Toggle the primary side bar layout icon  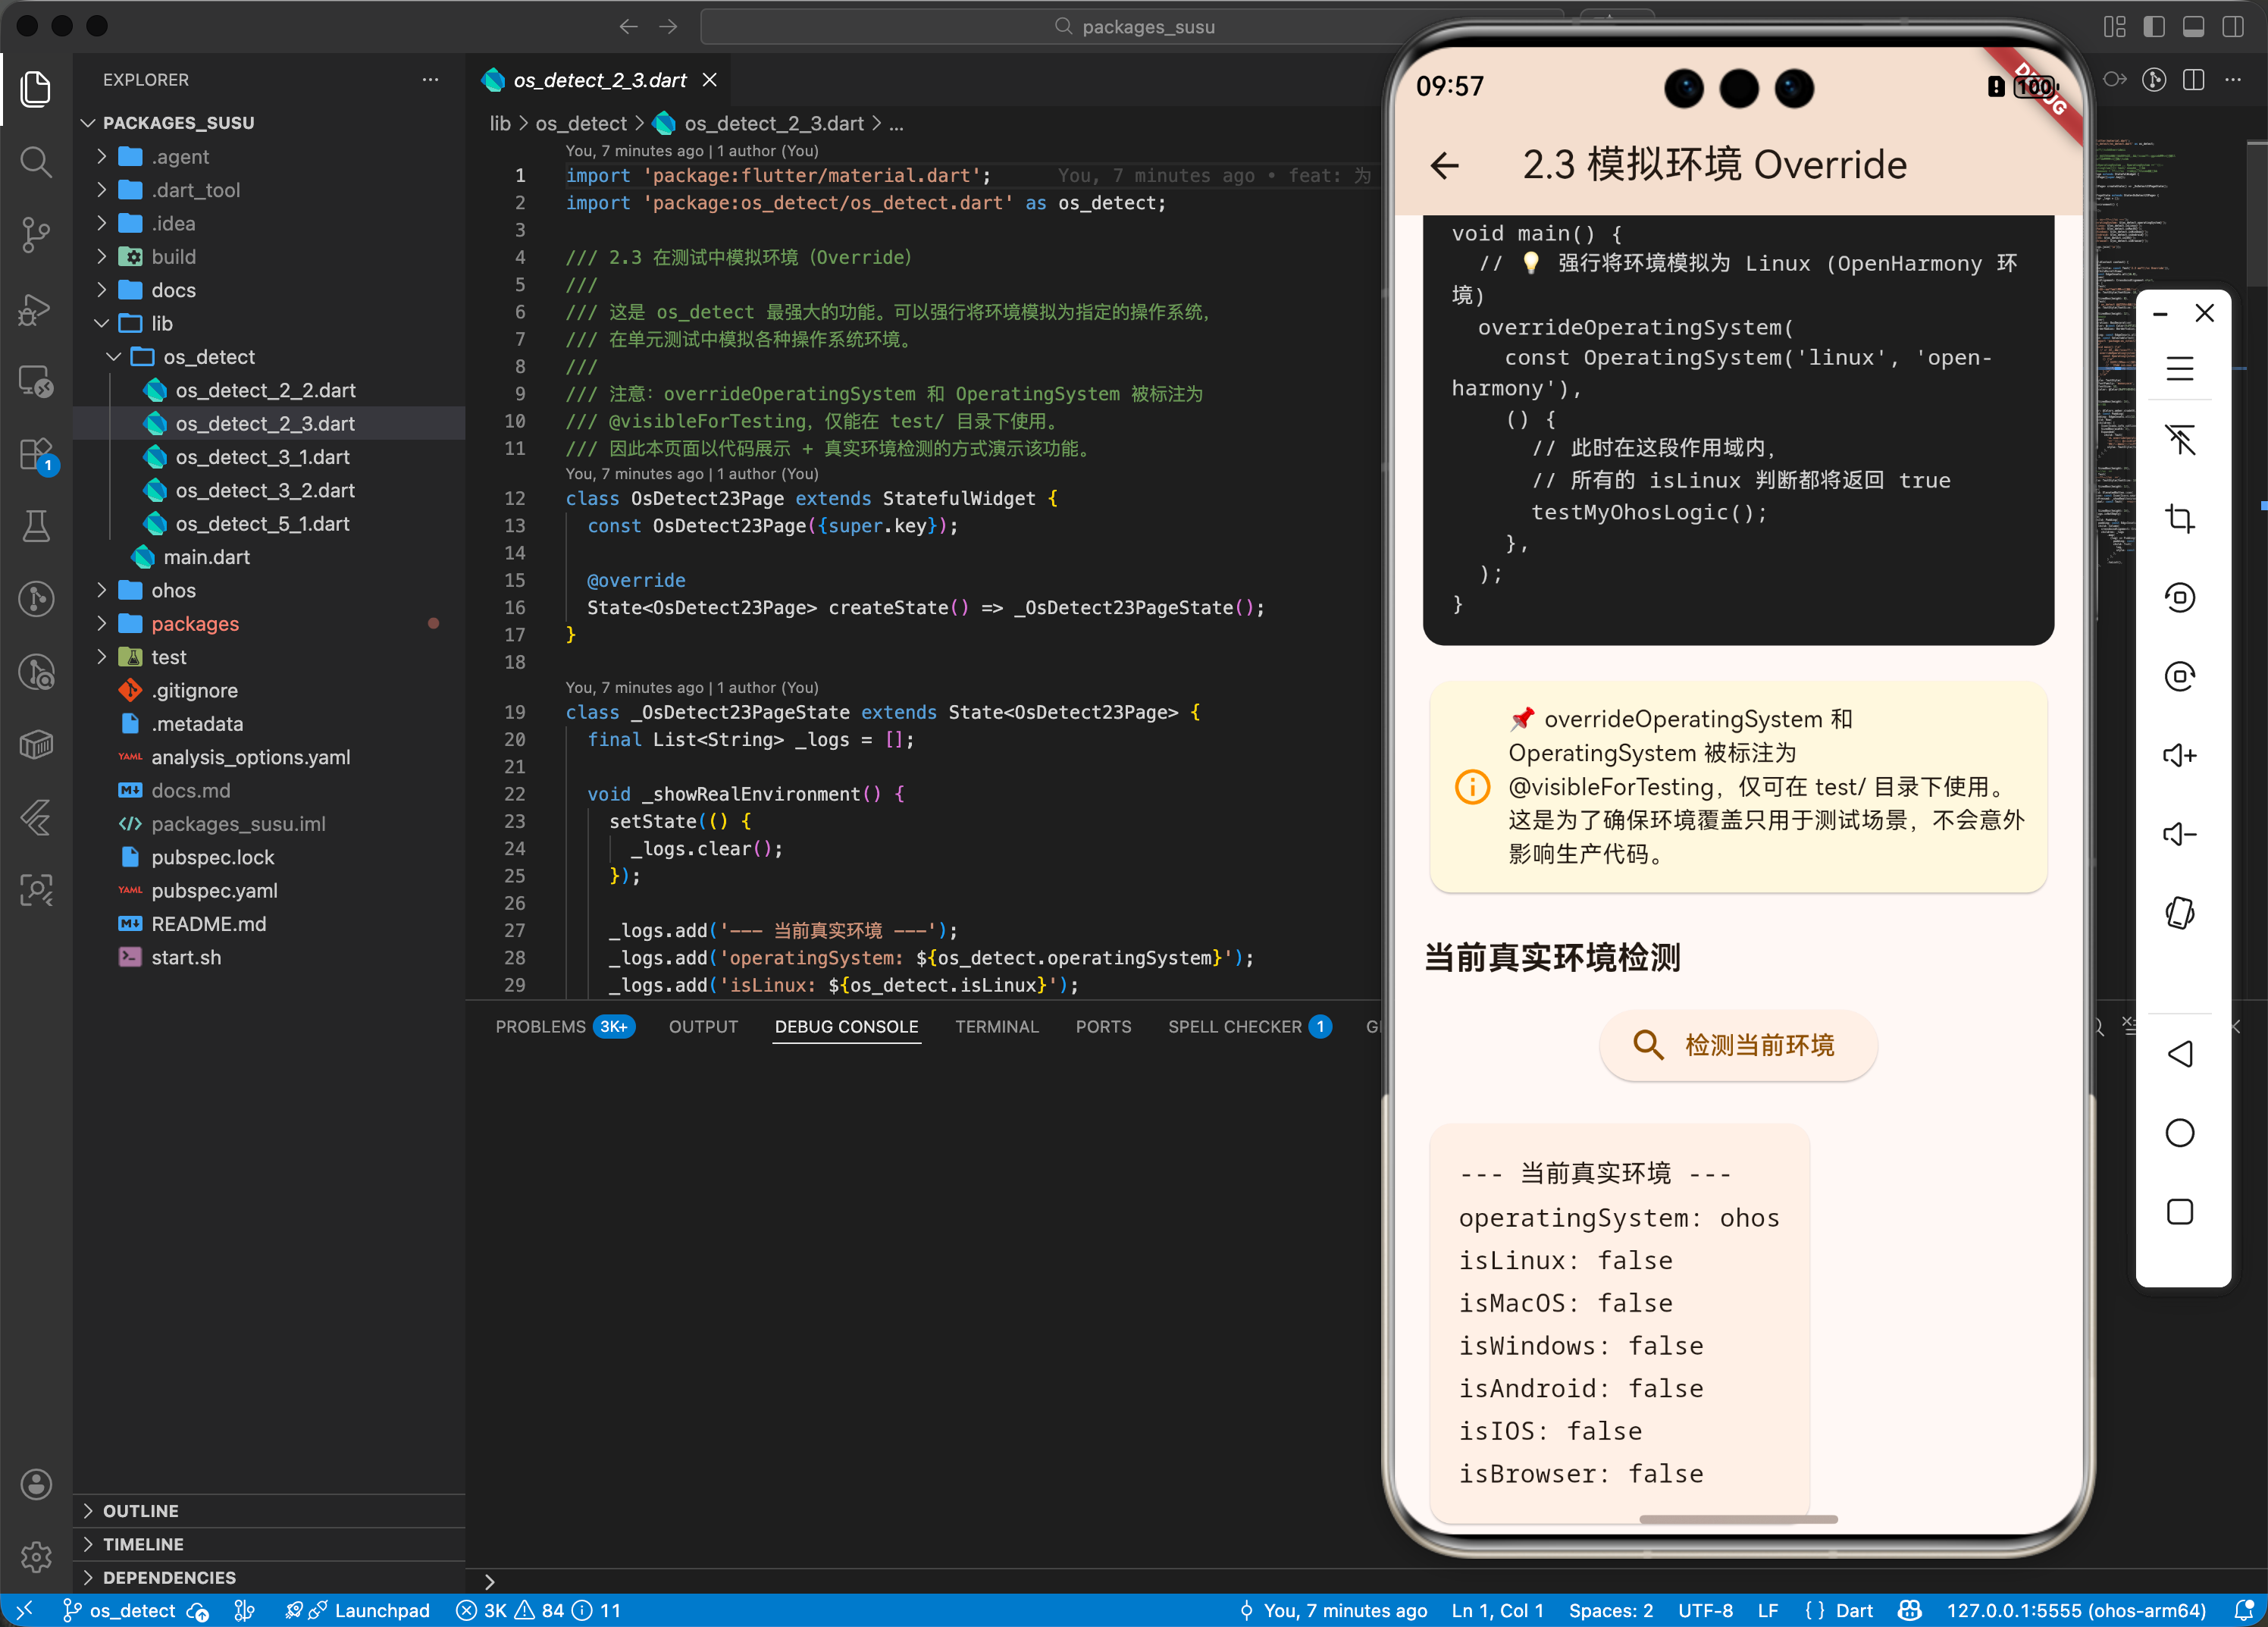2154,27
